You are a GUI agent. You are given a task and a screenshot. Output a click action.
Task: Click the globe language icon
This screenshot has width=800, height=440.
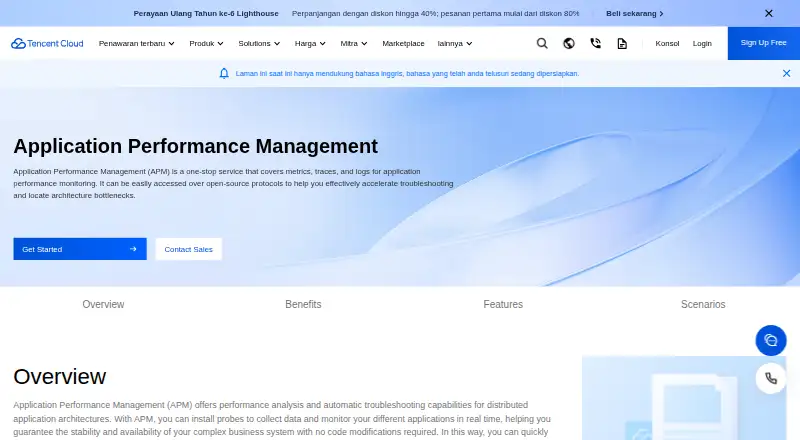coord(569,43)
